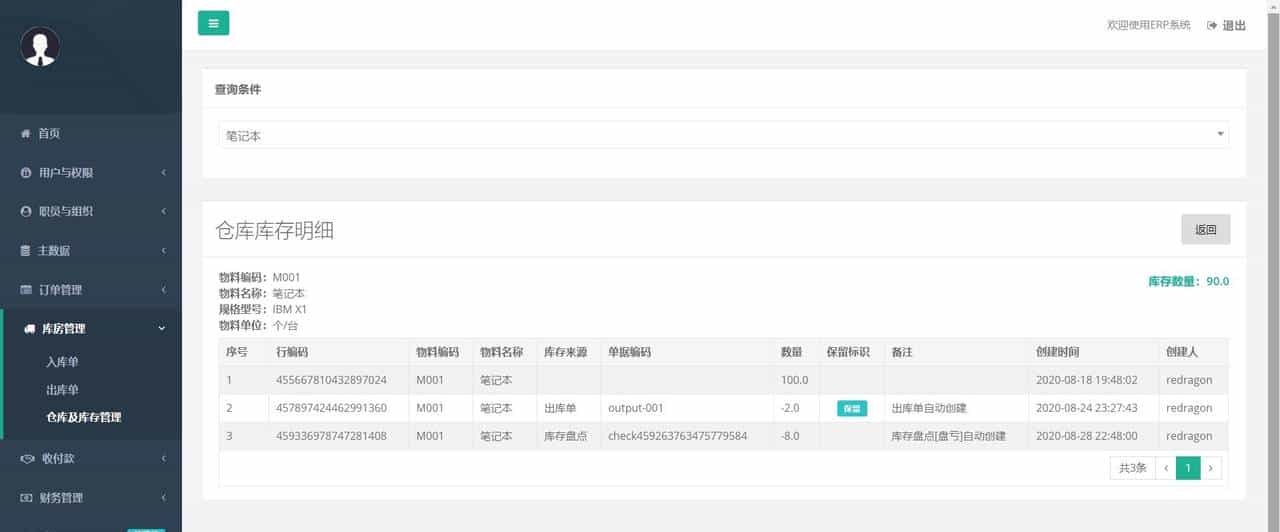
Task: Go to previous page in pagination
Action: click(x=1165, y=468)
